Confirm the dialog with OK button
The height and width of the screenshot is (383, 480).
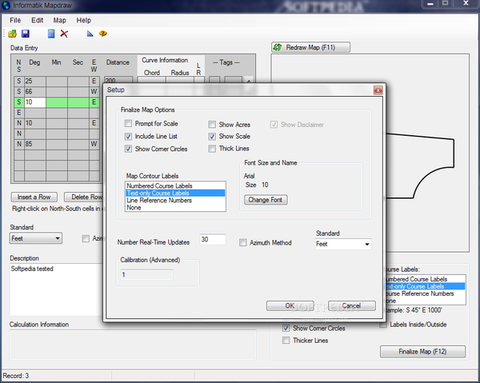(290, 306)
